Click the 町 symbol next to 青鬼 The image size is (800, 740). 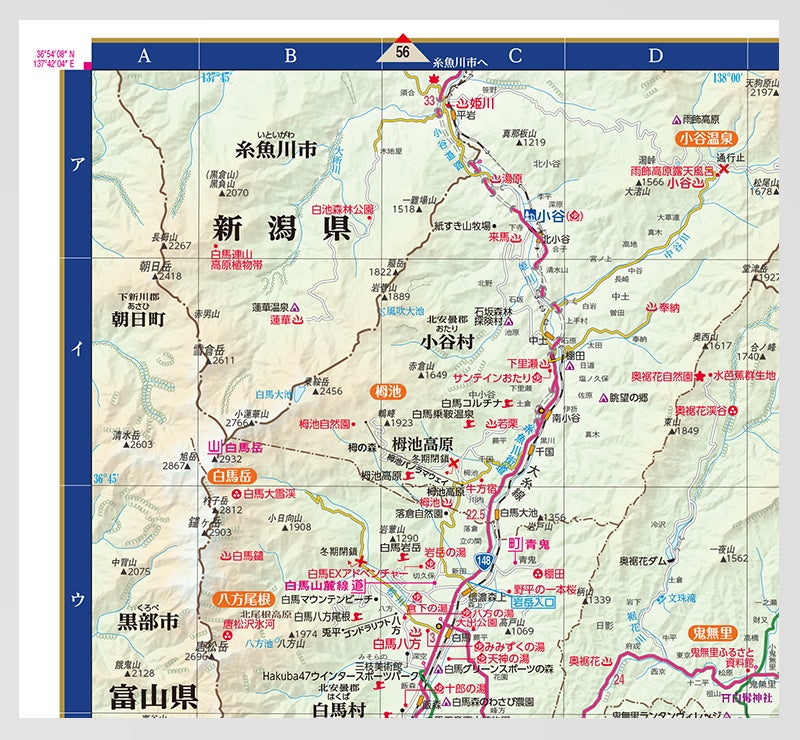click(x=514, y=544)
